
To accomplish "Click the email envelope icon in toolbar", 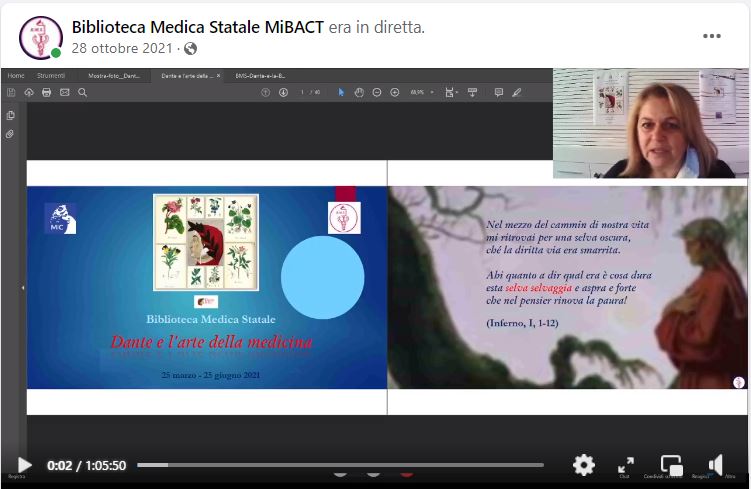I will [65, 92].
